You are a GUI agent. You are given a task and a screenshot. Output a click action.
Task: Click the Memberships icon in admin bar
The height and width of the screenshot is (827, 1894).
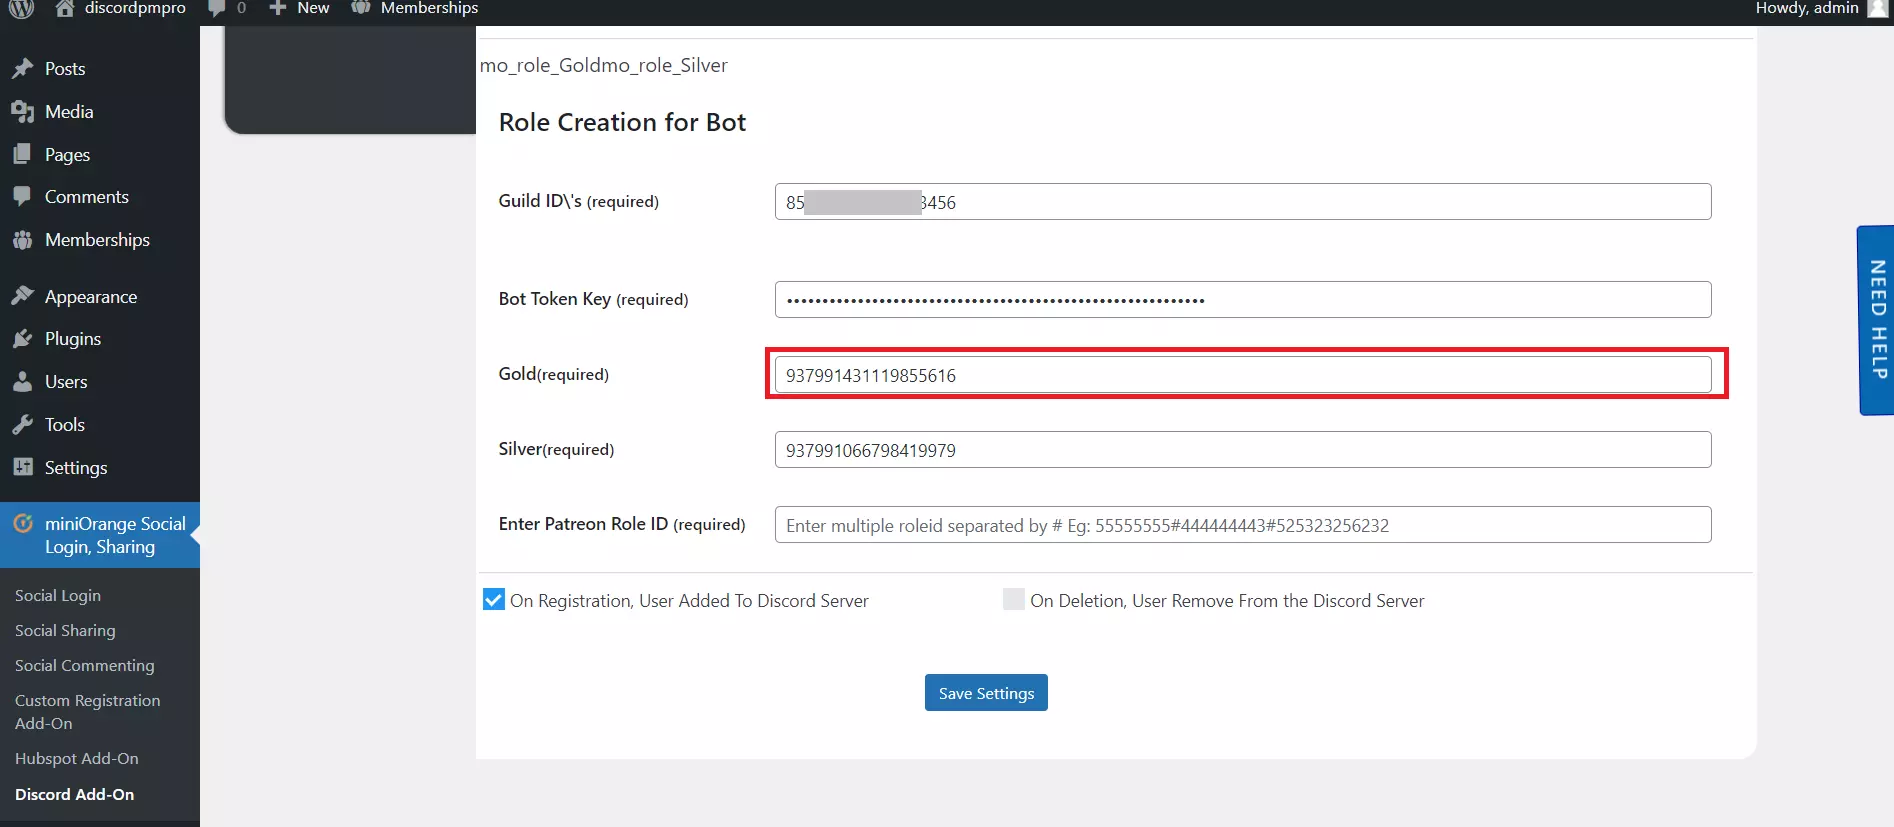click(361, 8)
